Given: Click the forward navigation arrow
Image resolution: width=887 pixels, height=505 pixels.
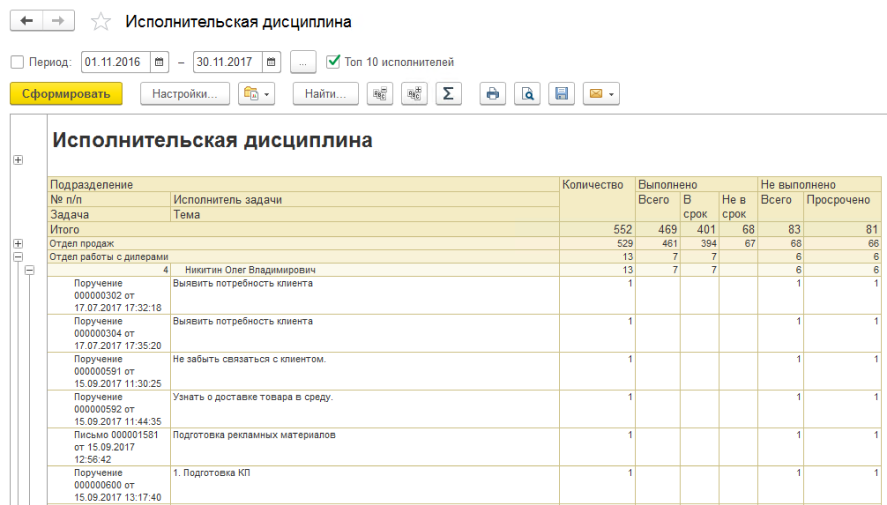Looking at the screenshot, I should (58, 21).
